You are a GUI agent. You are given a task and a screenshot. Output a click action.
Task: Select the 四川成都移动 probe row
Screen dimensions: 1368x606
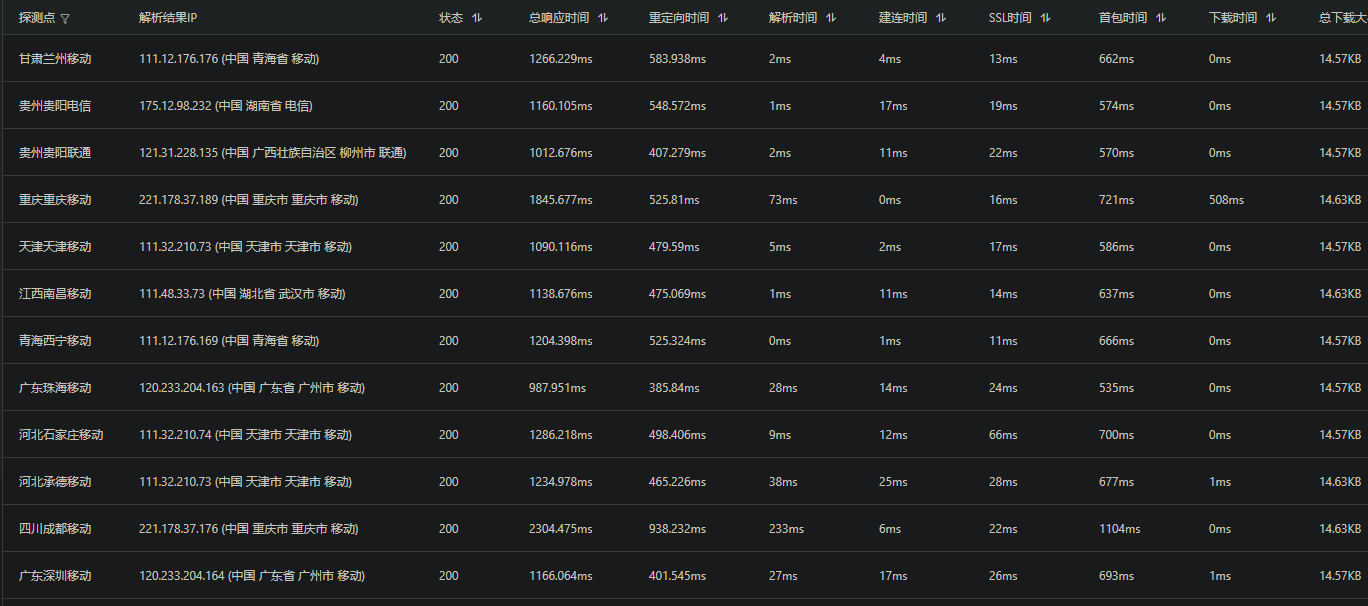pyautogui.click(x=55, y=529)
